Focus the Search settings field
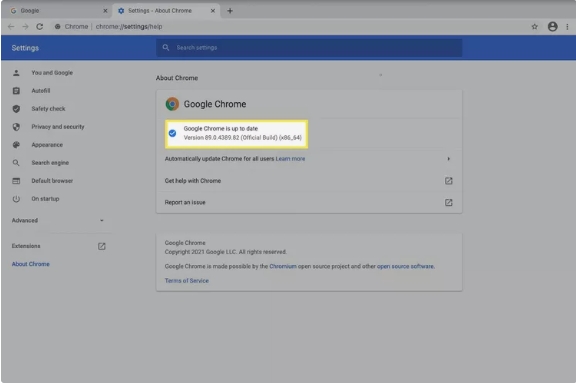Screen dimensions: 576x383 309,48
